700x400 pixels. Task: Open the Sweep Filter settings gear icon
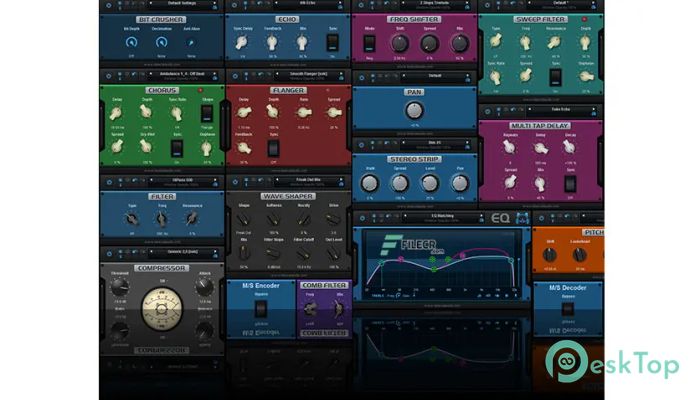pos(488,5)
